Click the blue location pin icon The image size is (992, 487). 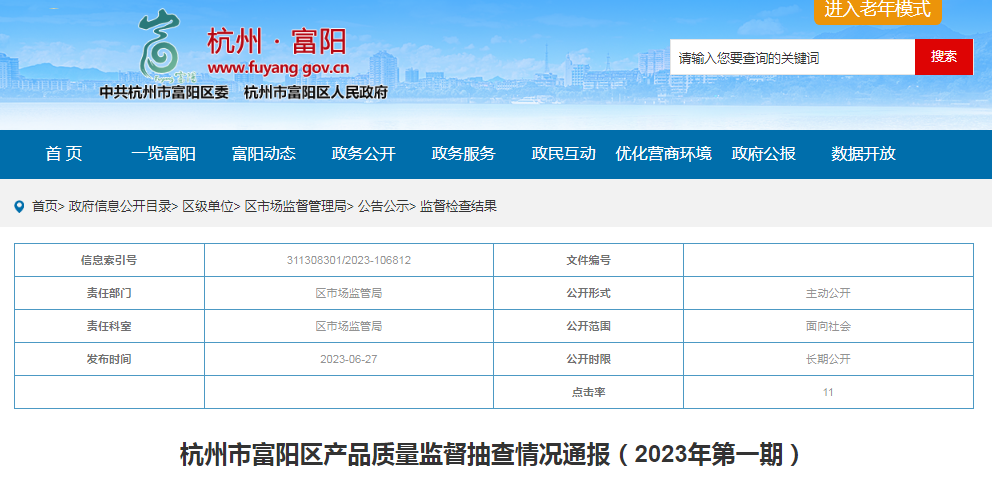pos(19,207)
